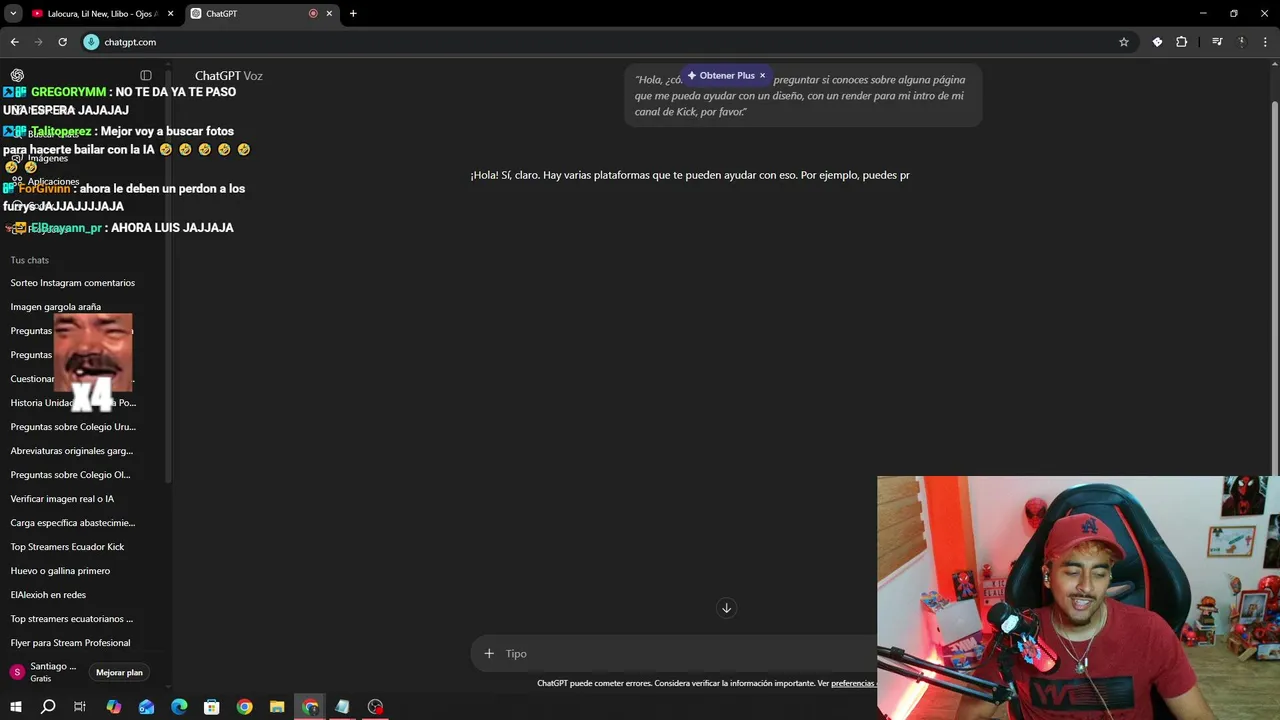Close the ChatGPT browser tab
Viewport: 1280px width, 720px height.
tap(329, 14)
